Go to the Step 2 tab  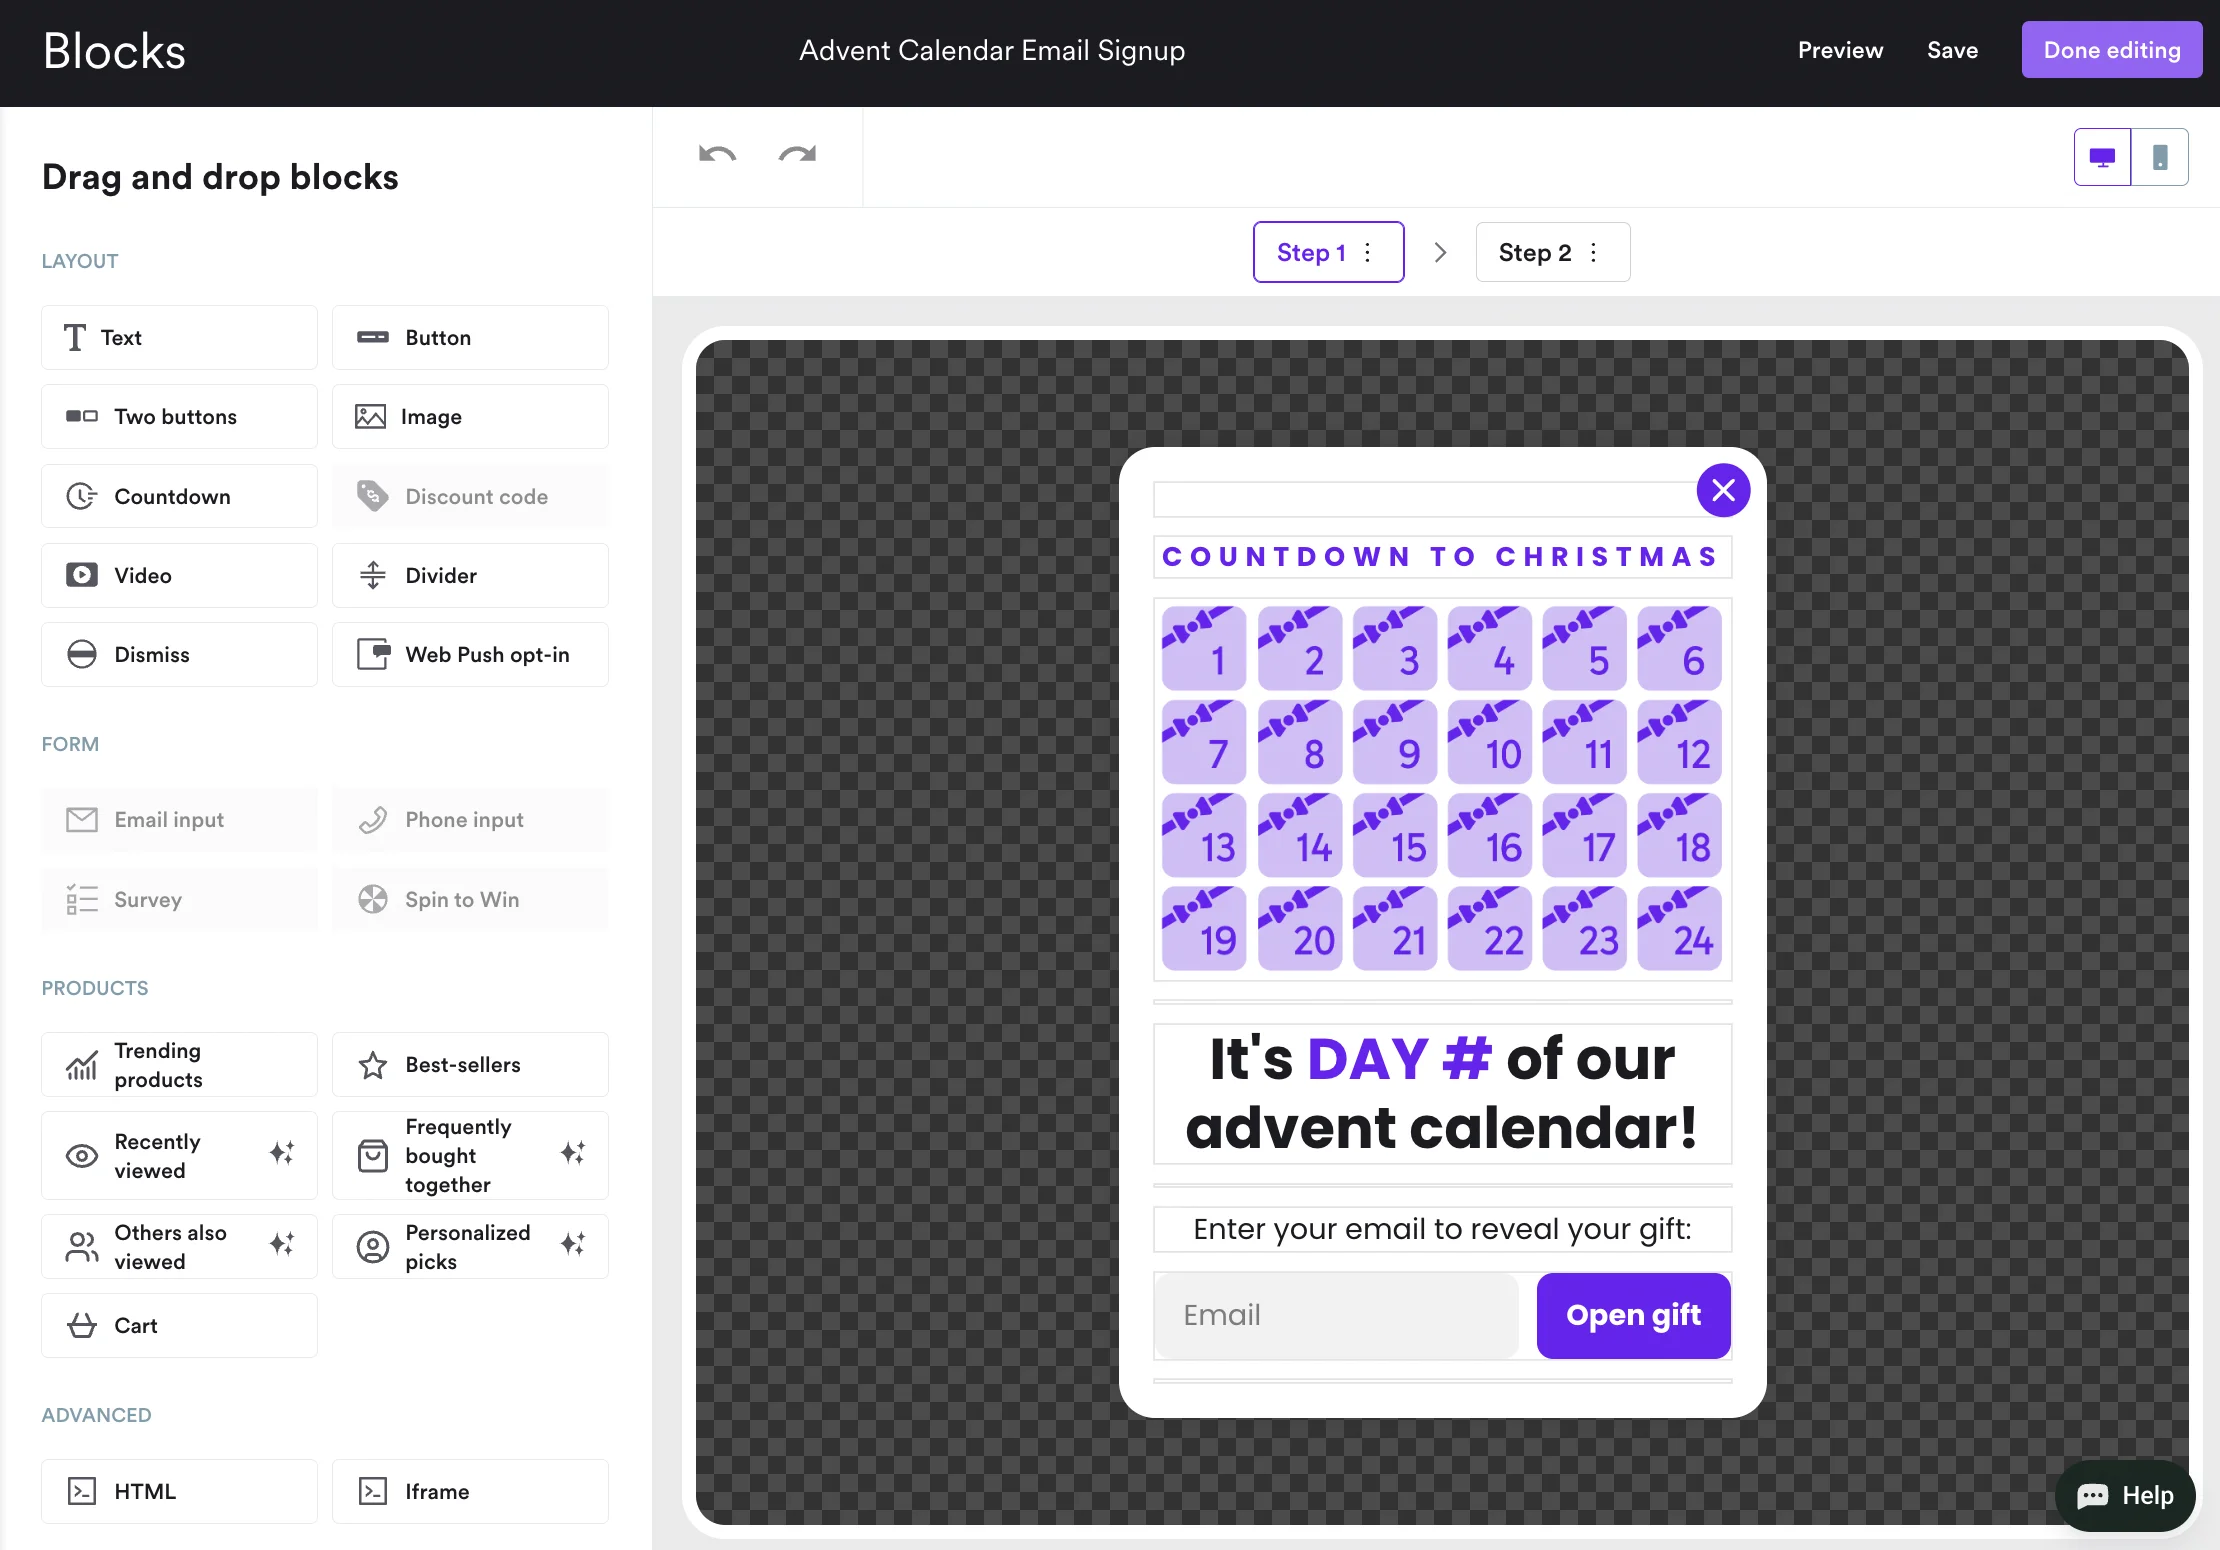1534,253
